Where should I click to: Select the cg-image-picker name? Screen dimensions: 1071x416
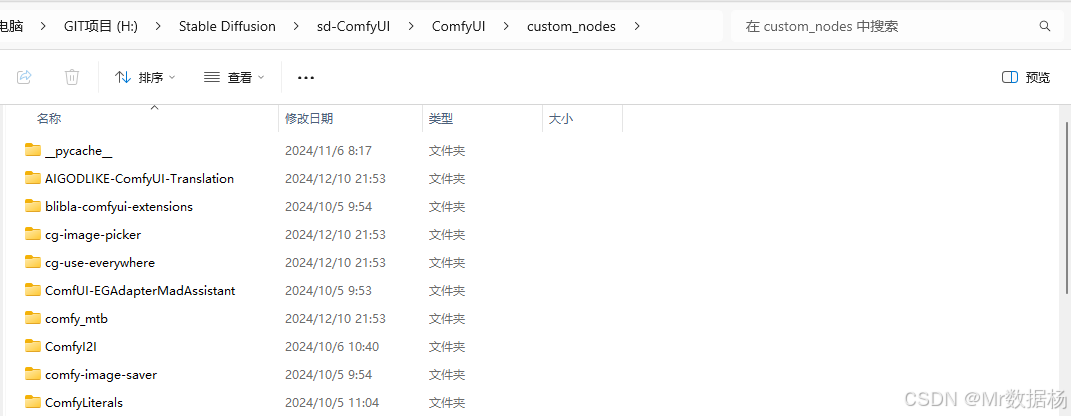(x=93, y=235)
